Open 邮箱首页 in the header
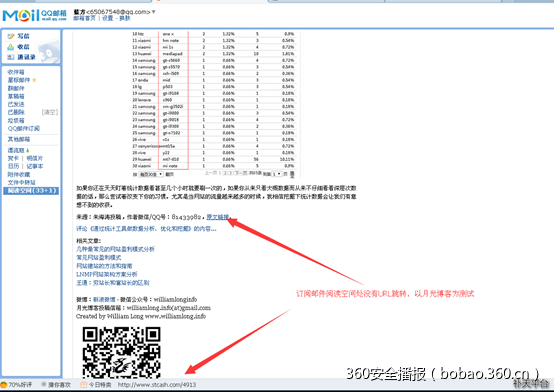This screenshot has height=392, width=554. (x=84, y=18)
